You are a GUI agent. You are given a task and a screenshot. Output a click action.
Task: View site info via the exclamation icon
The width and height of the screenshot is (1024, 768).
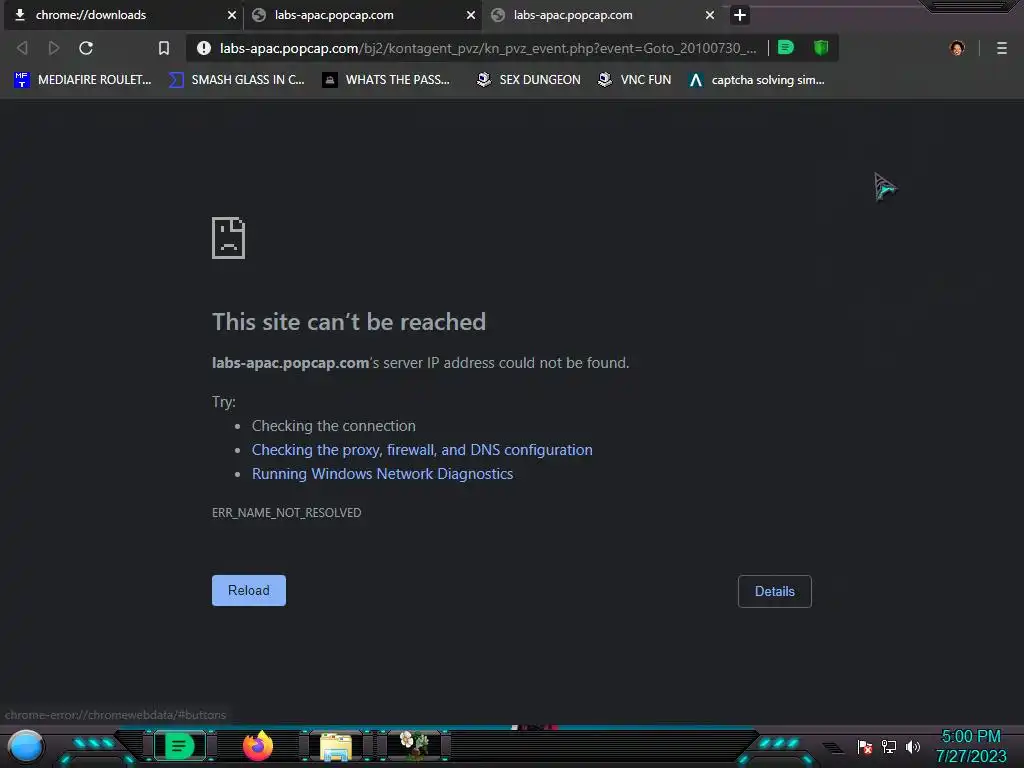point(204,48)
